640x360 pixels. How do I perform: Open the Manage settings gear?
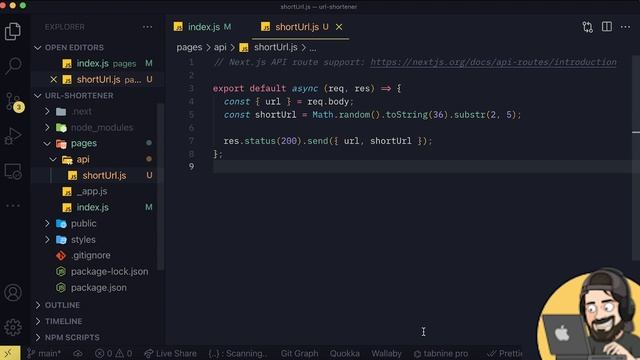pyautogui.click(x=13, y=327)
